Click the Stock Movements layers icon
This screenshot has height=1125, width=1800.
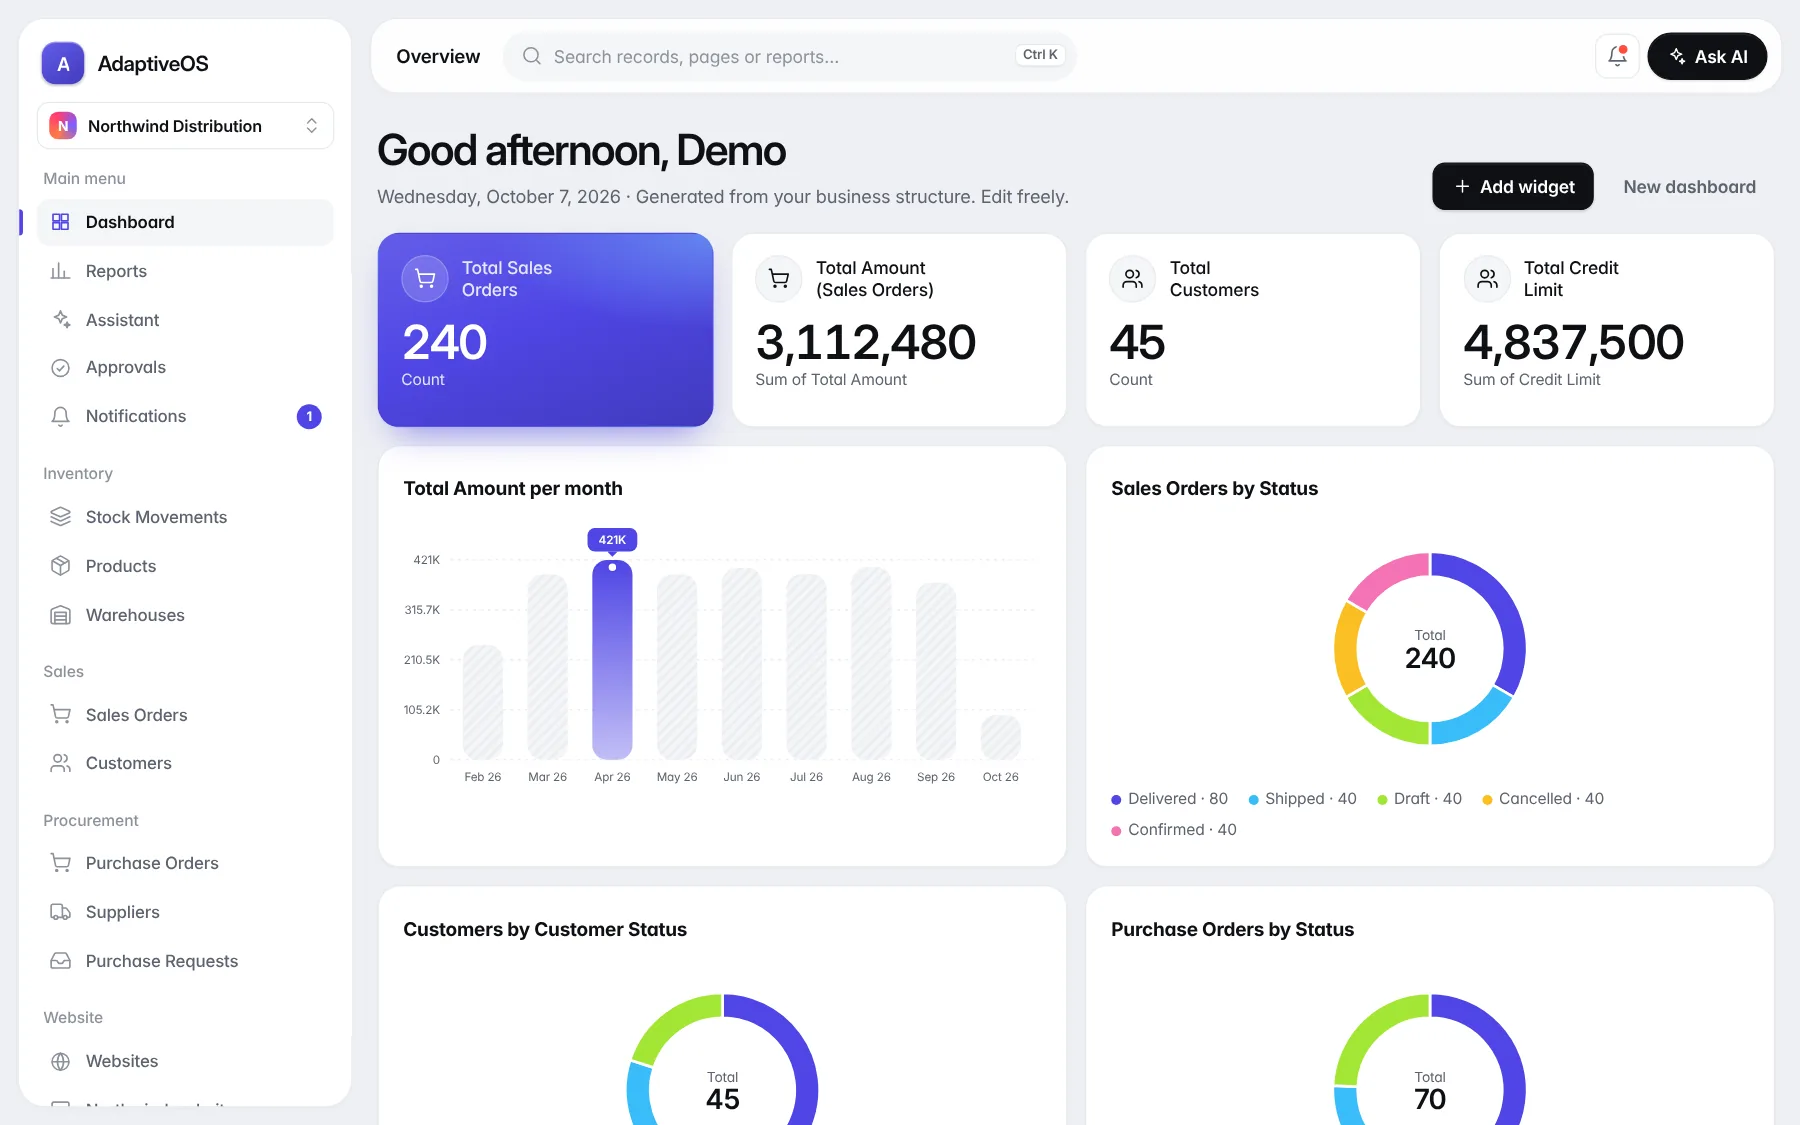pyautogui.click(x=60, y=517)
